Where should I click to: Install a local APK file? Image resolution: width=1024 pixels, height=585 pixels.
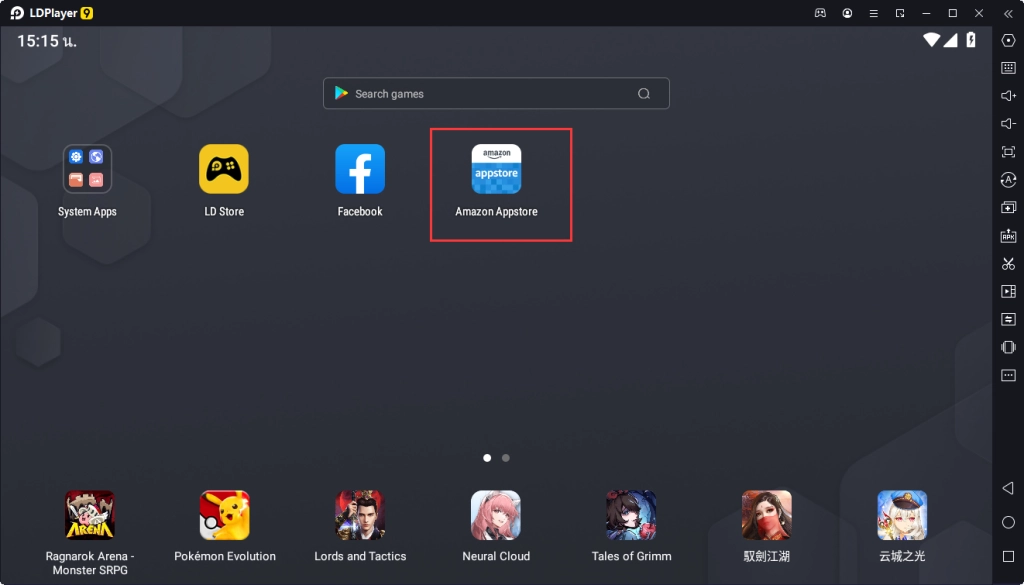(1008, 235)
